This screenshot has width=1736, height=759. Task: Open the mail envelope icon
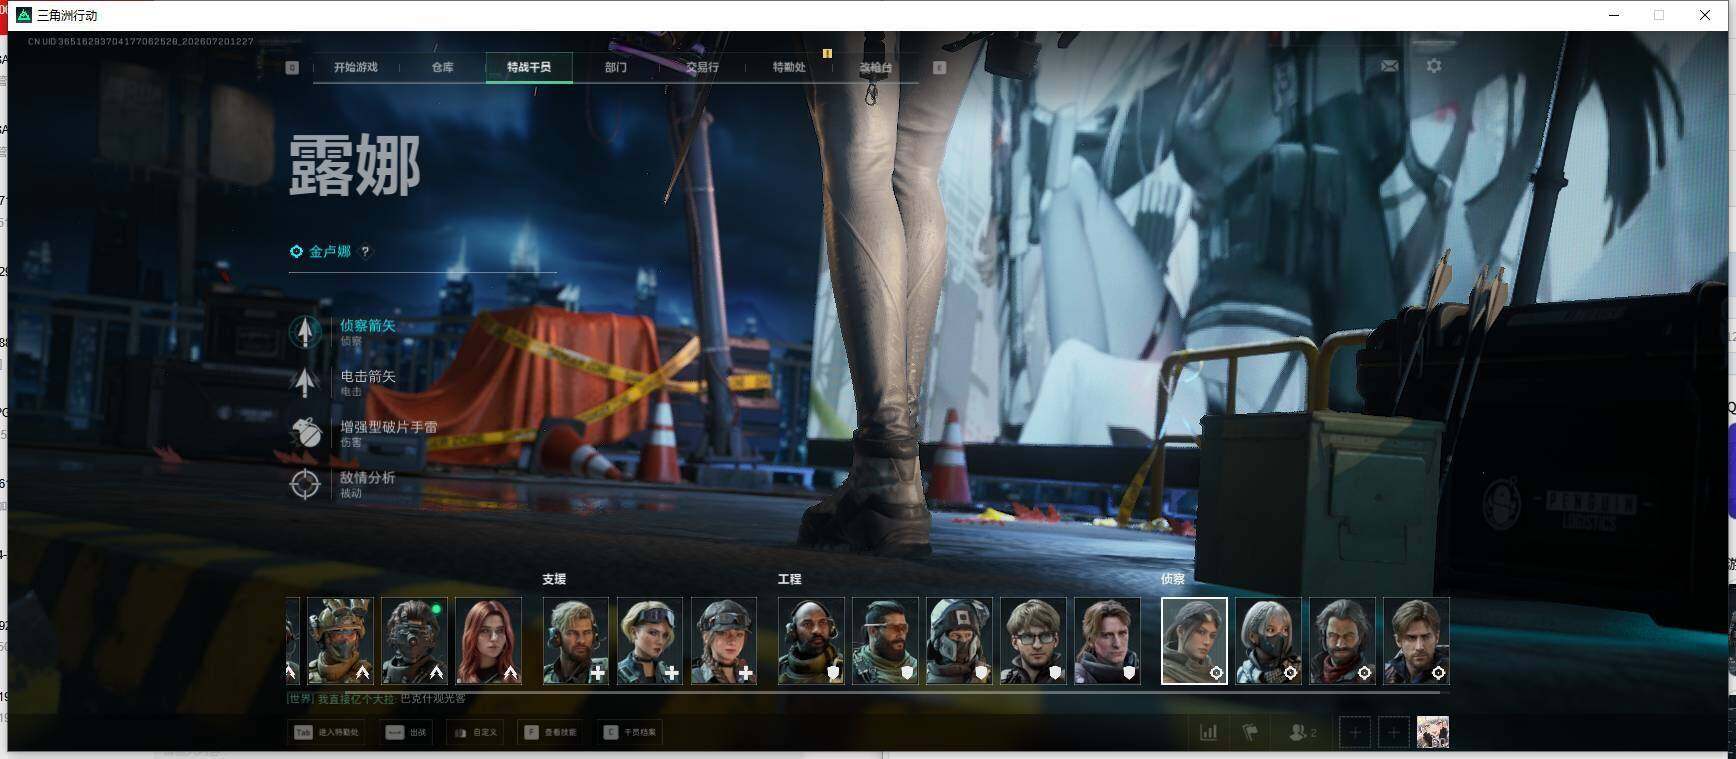click(1389, 66)
